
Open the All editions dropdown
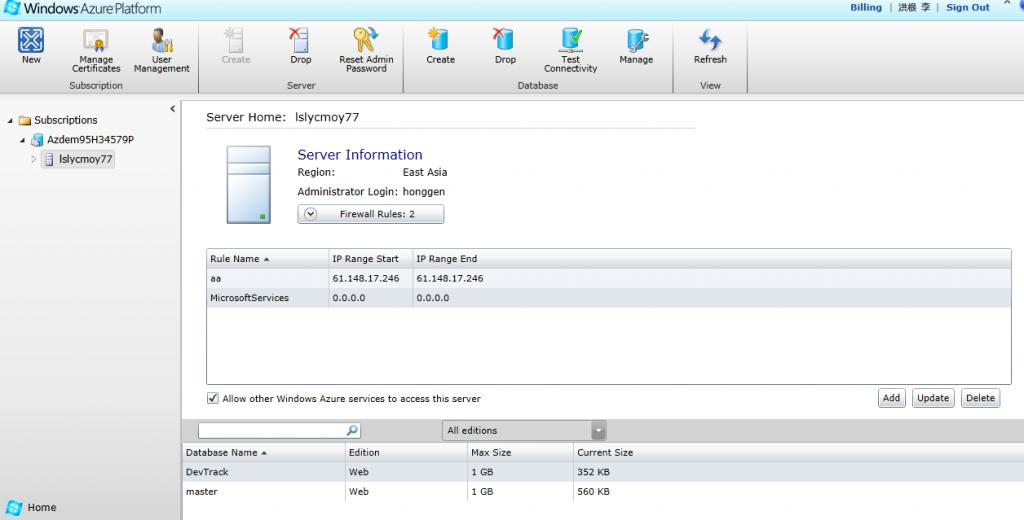click(x=524, y=431)
